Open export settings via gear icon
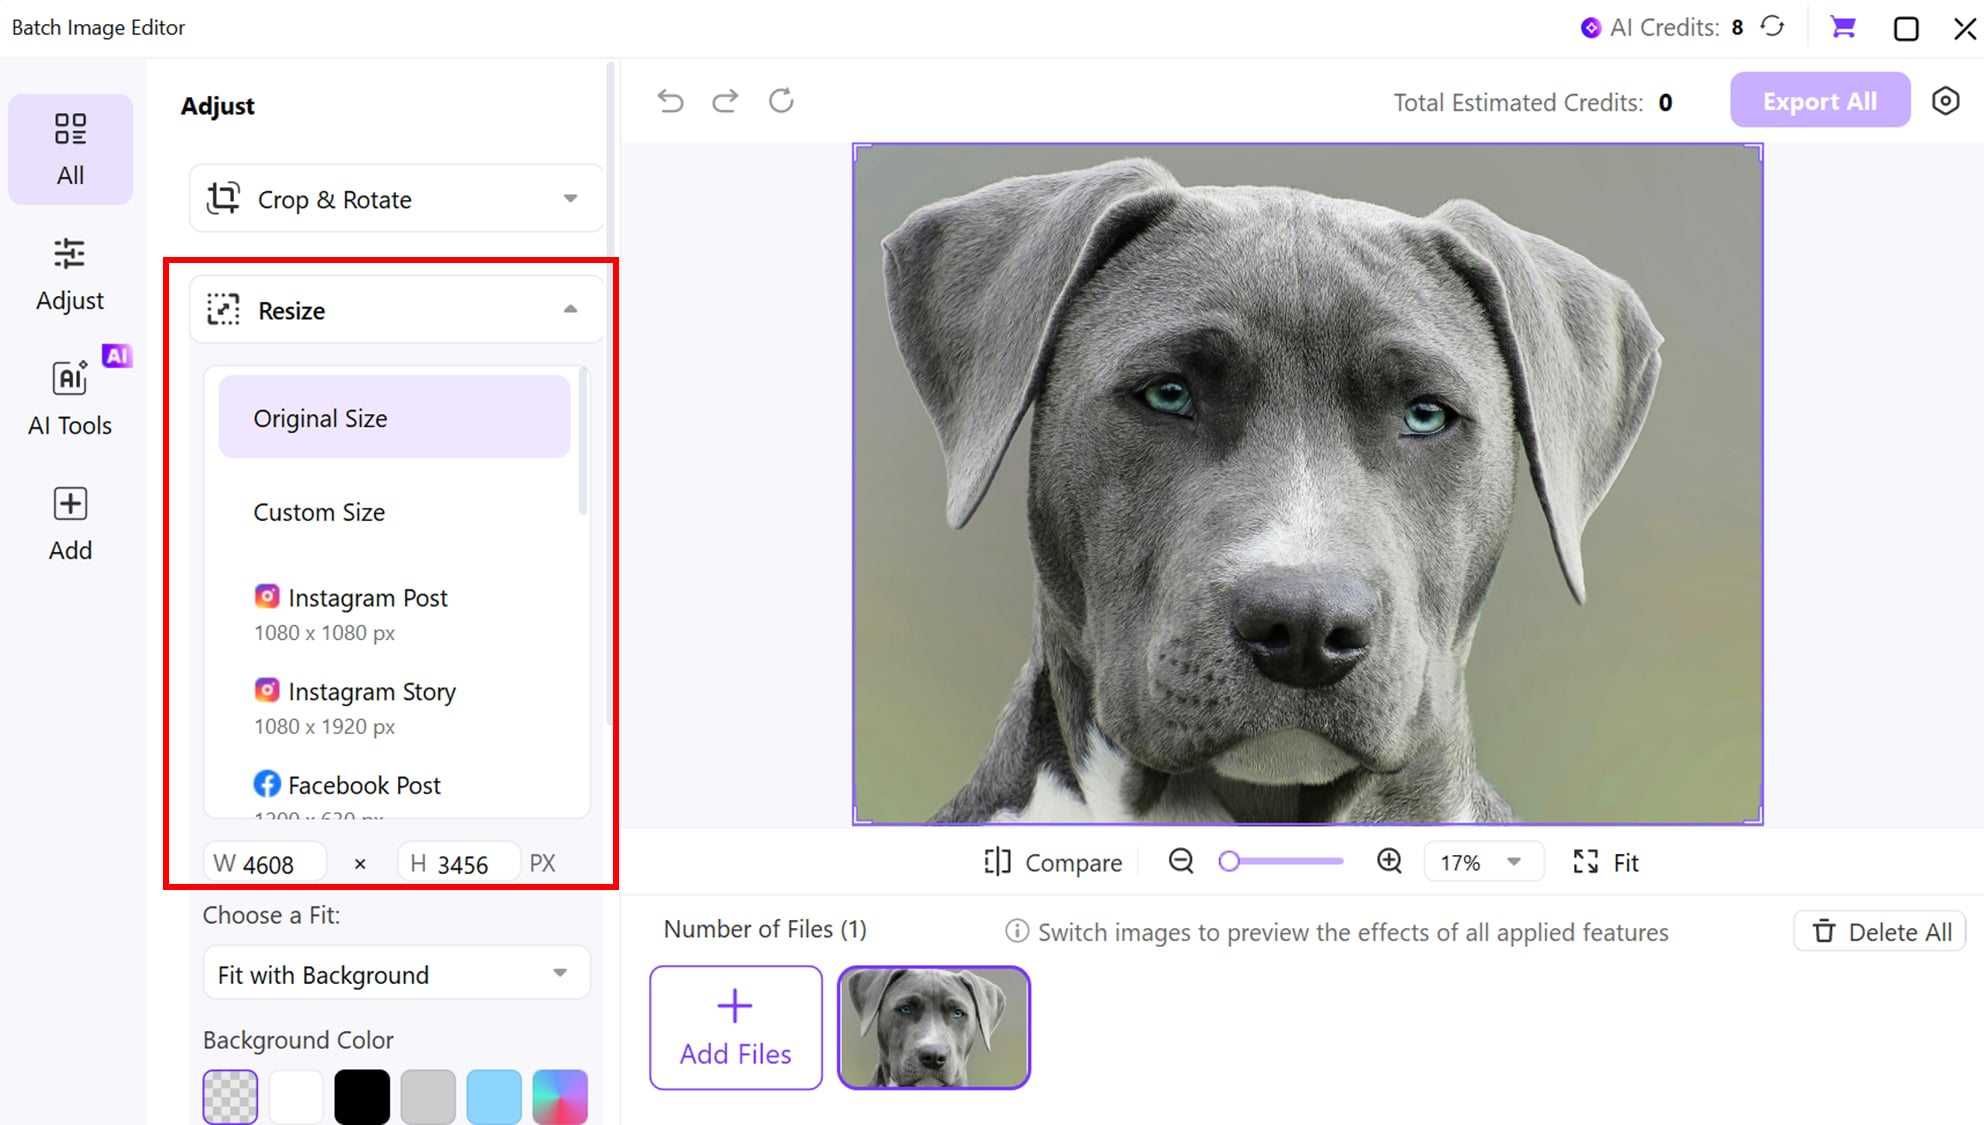 [x=1946, y=100]
